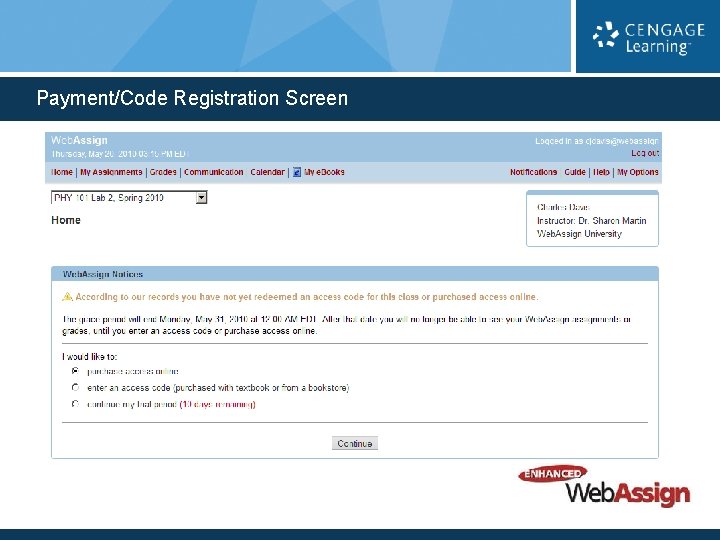Click the WebAssign header title
The image size is (720, 540).
(79, 141)
